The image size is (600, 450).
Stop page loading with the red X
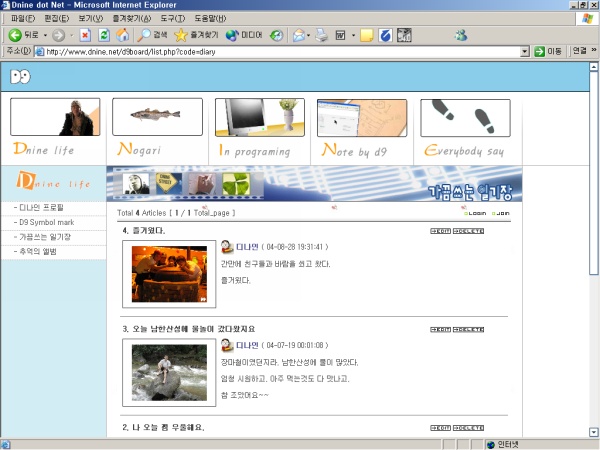(85, 35)
